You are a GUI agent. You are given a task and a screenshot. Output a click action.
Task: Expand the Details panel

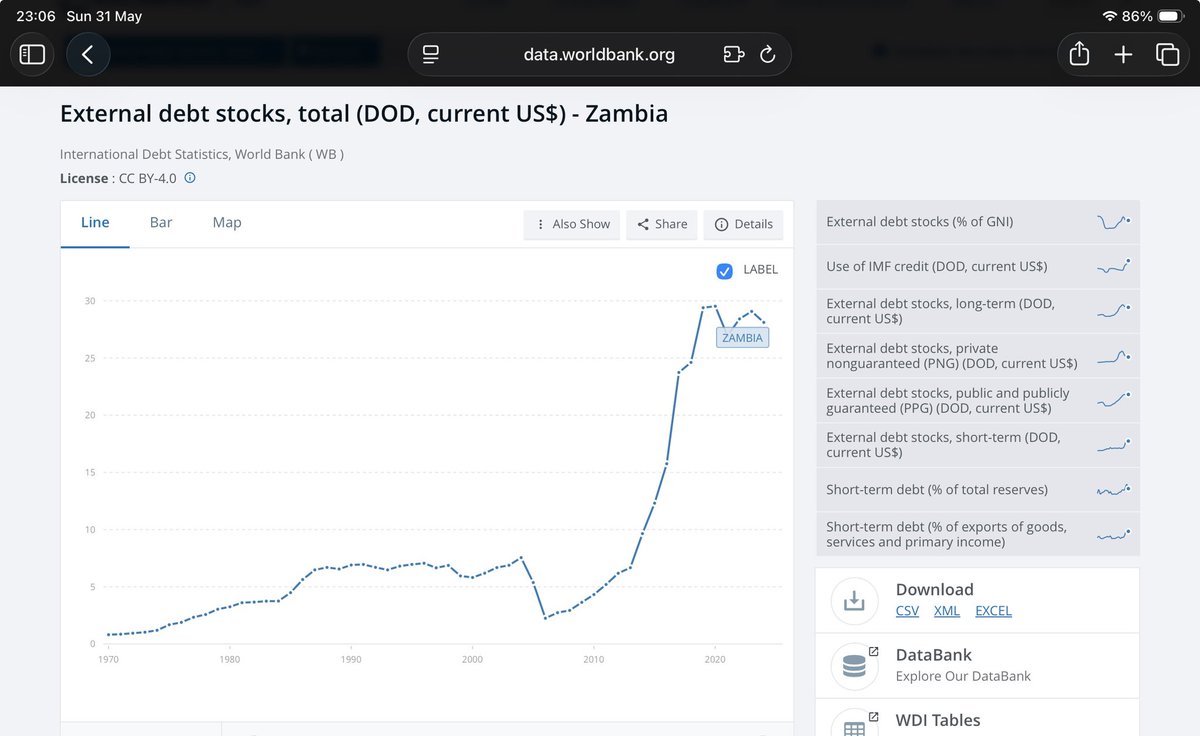743,224
